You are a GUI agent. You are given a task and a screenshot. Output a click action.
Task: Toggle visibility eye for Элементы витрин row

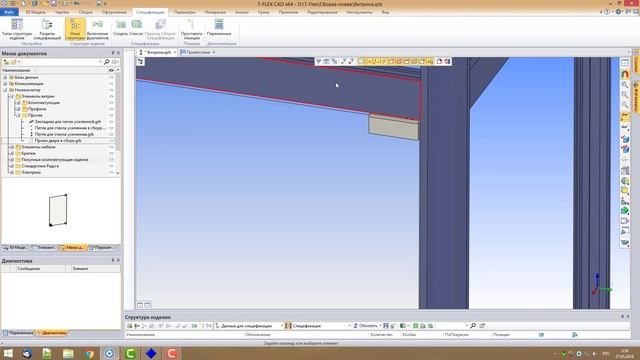(111, 96)
